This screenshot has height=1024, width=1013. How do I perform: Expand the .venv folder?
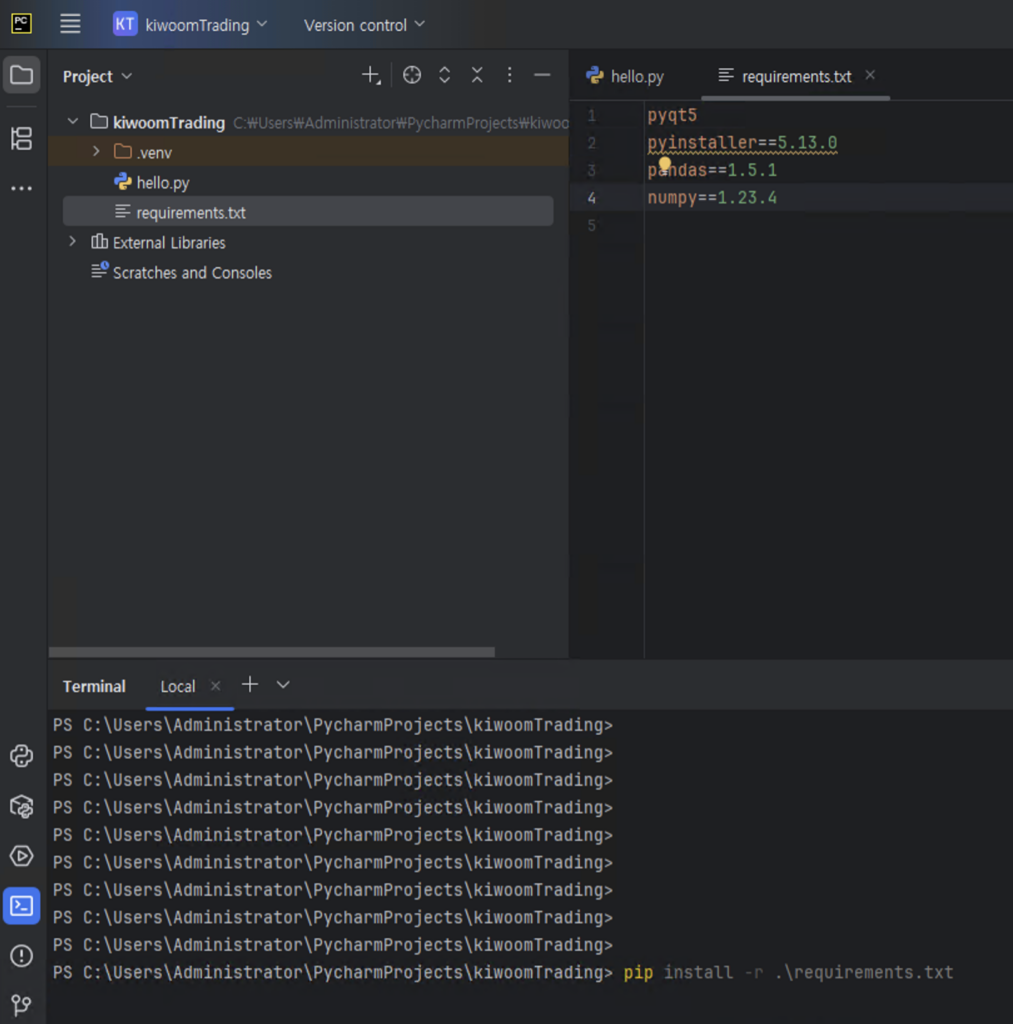96,152
